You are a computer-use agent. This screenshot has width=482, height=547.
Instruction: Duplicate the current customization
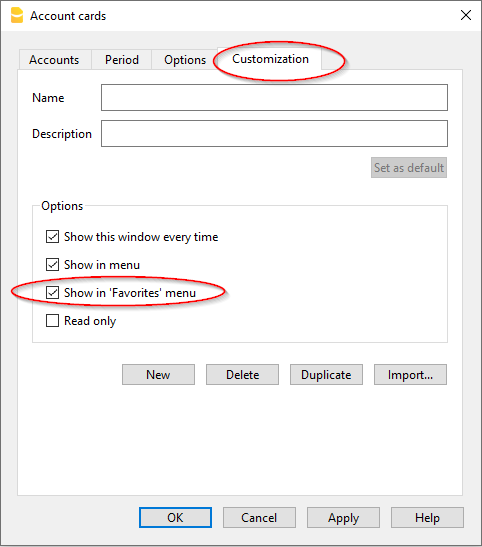326,375
